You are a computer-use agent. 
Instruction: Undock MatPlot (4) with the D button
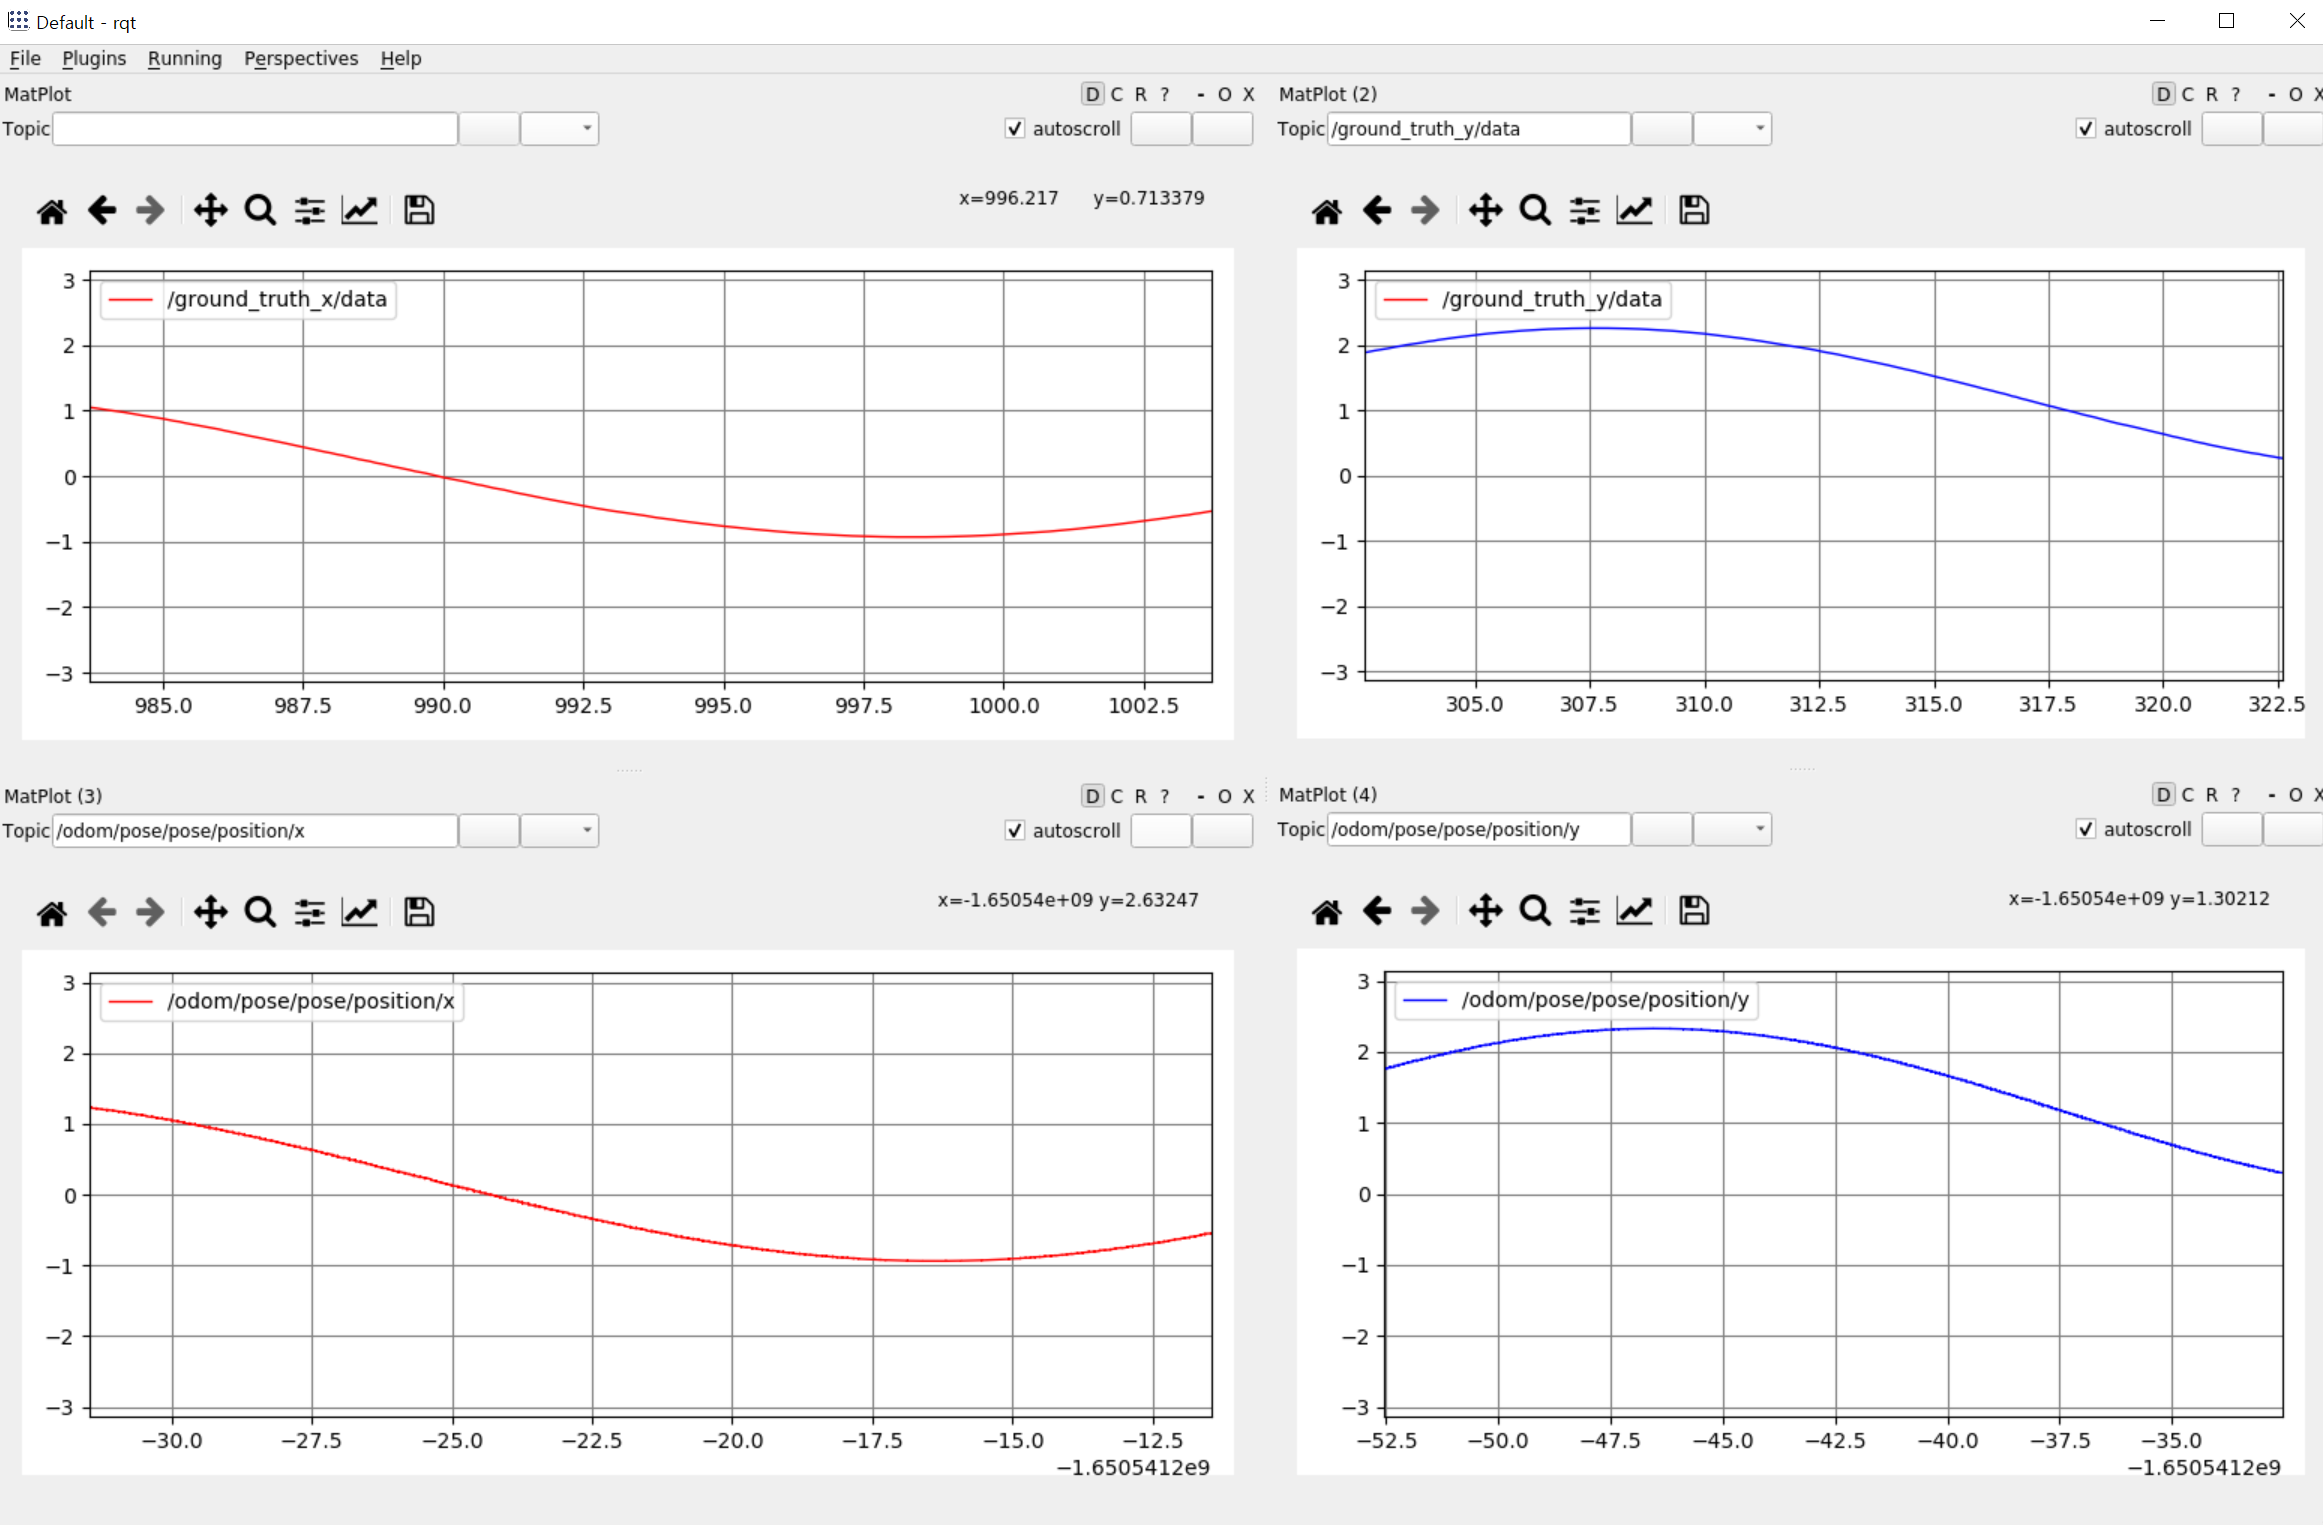click(x=2162, y=795)
